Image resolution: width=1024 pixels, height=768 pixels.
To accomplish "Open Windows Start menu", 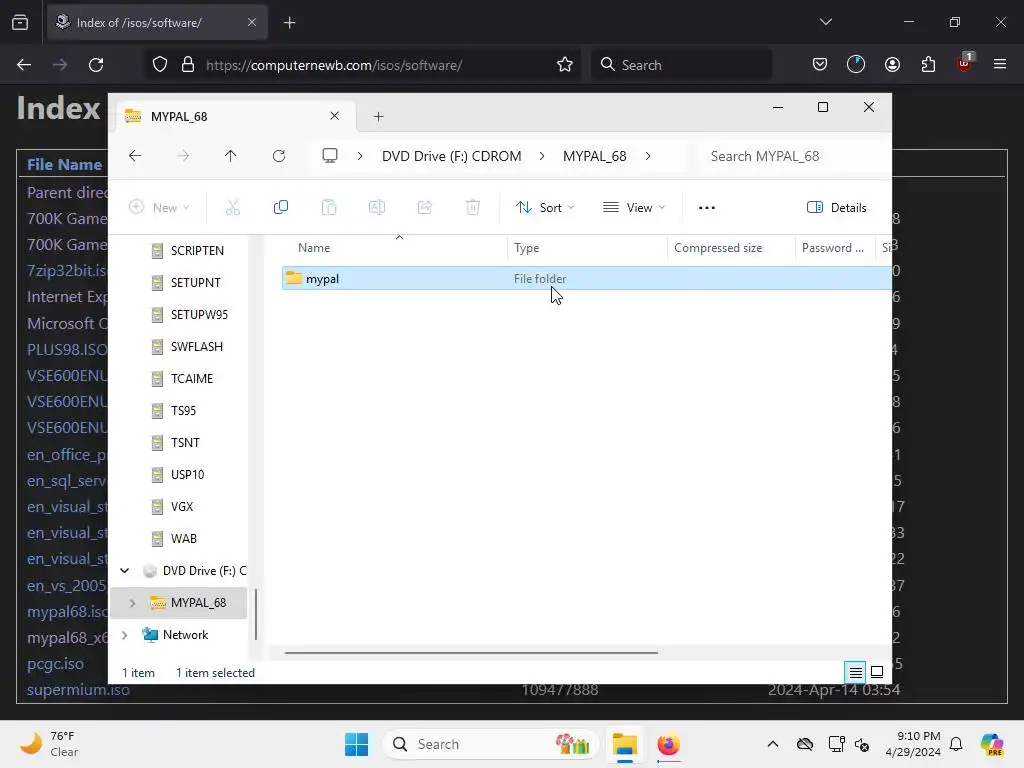I will coord(357,744).
